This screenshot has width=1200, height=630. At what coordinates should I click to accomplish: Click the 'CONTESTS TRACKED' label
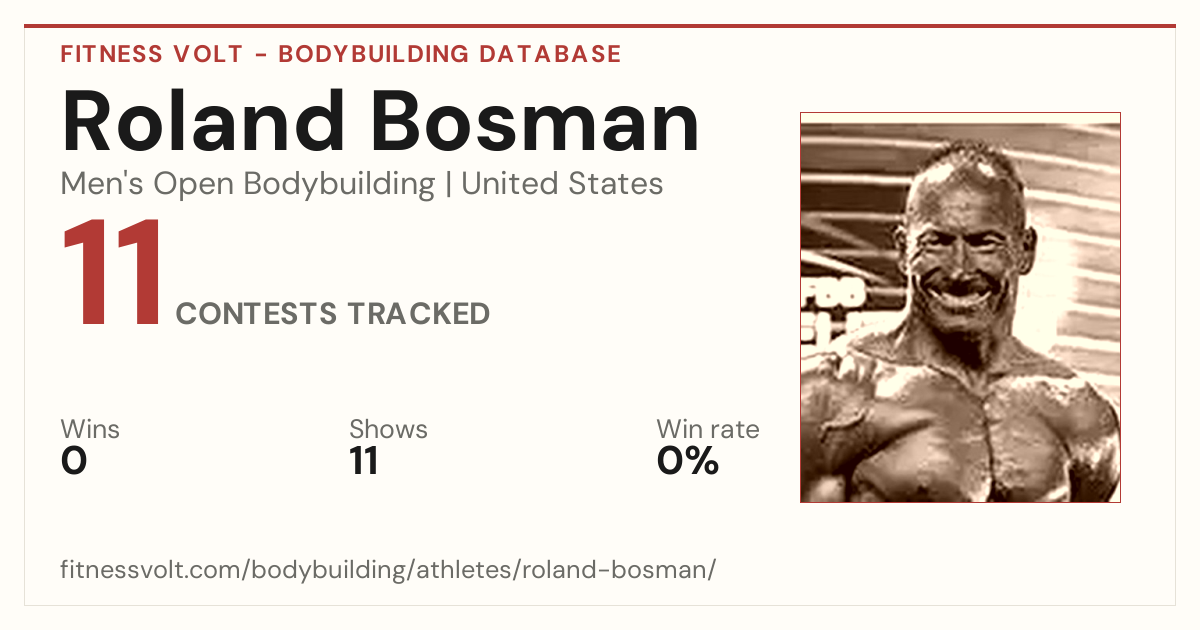click(333, 314)
